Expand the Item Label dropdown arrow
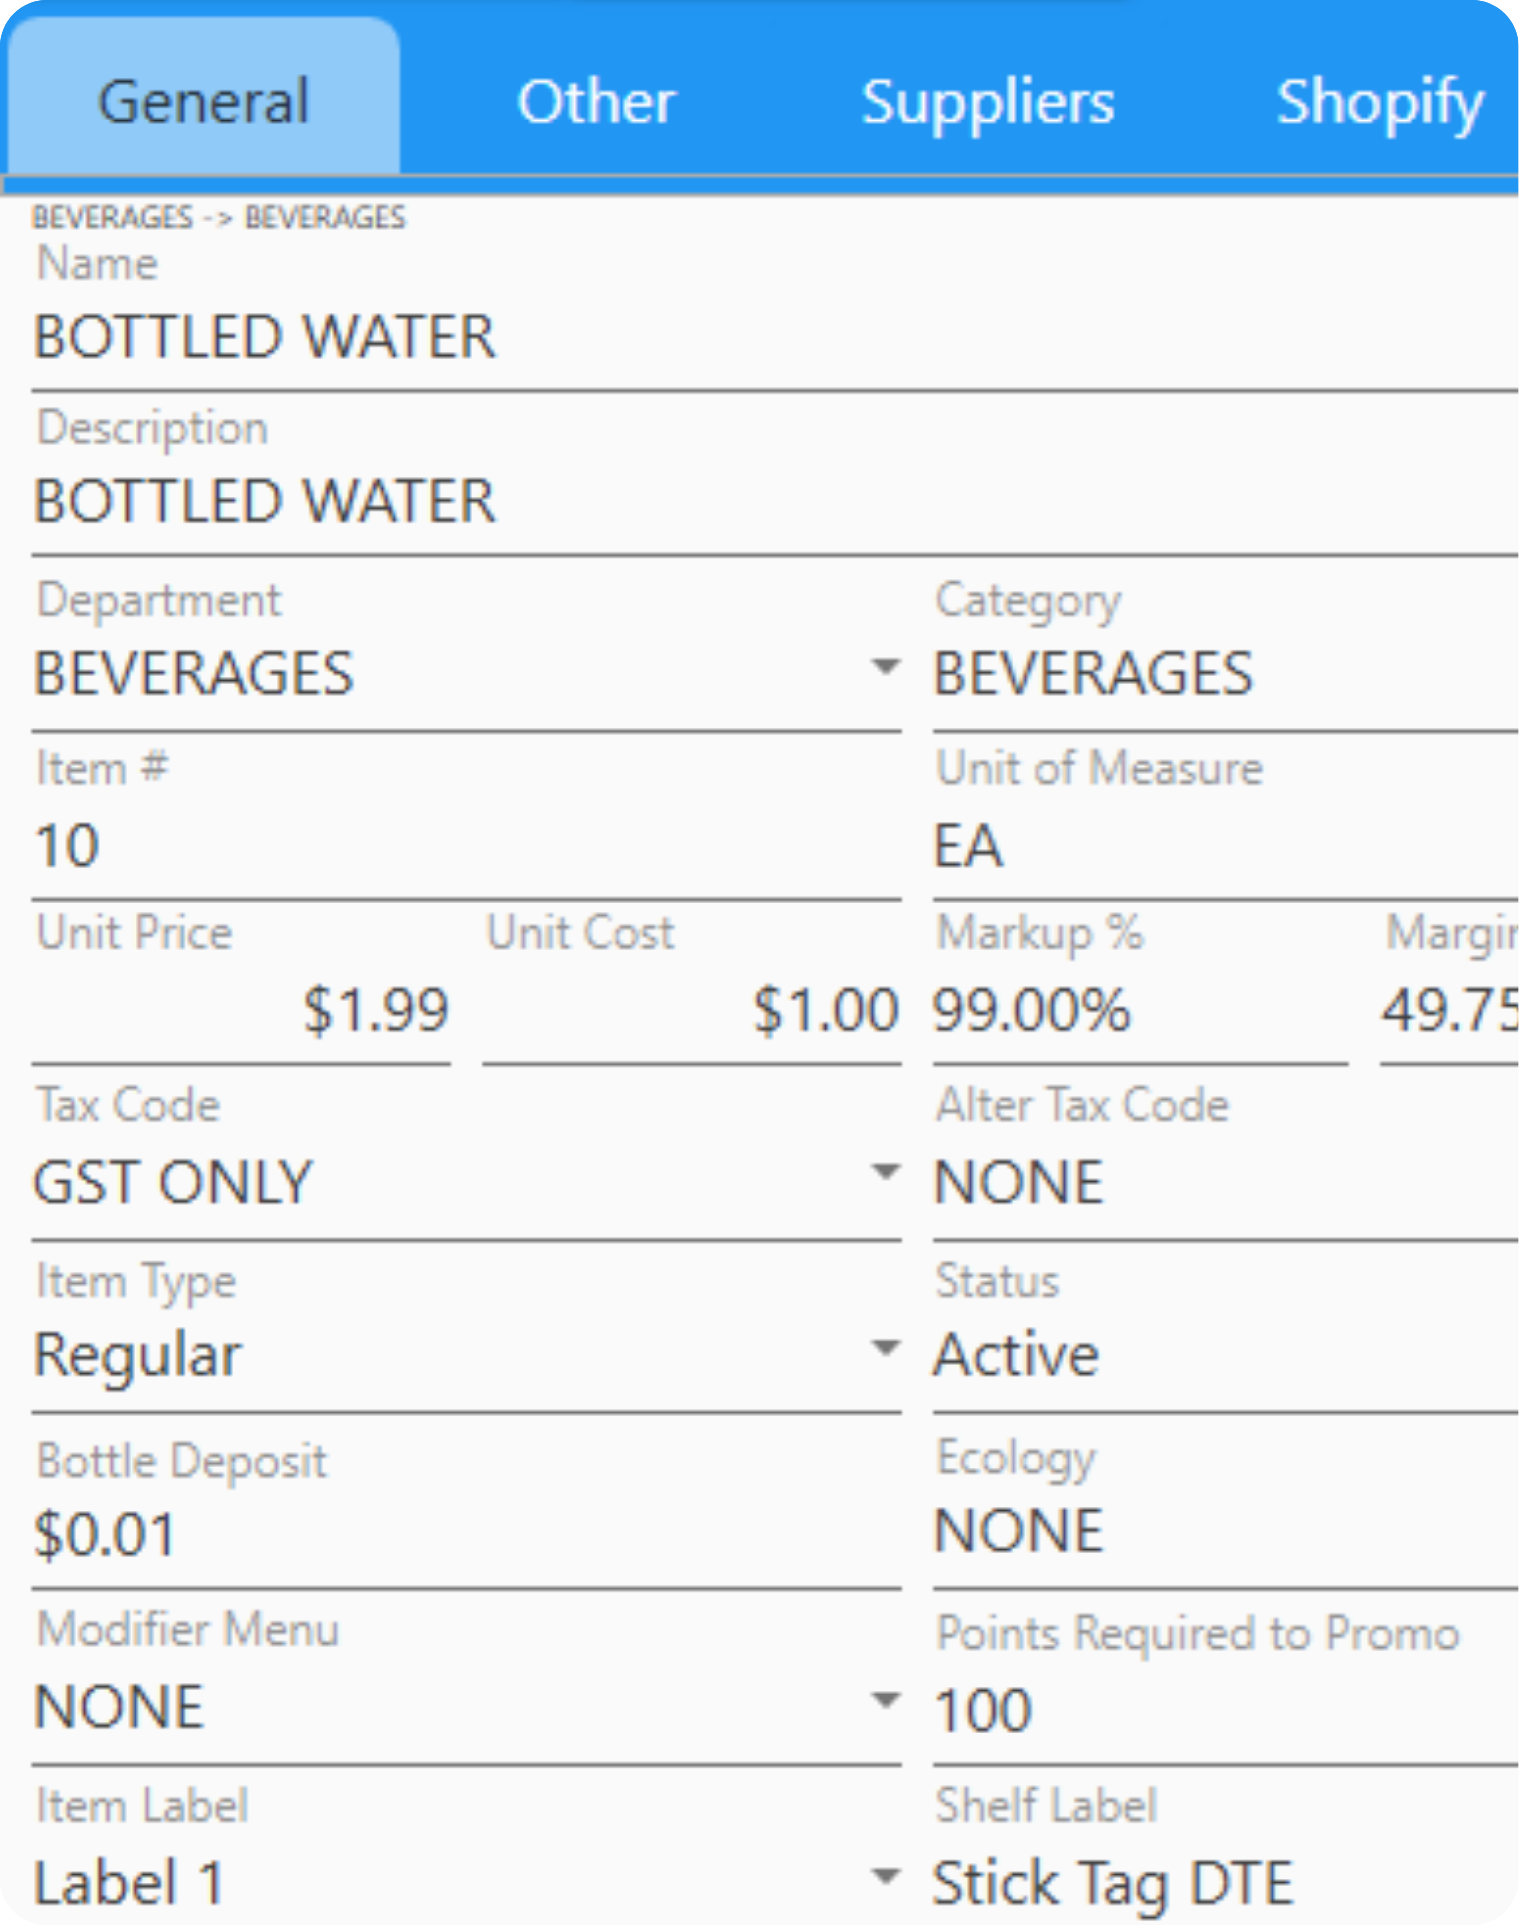 [885, 1876]
